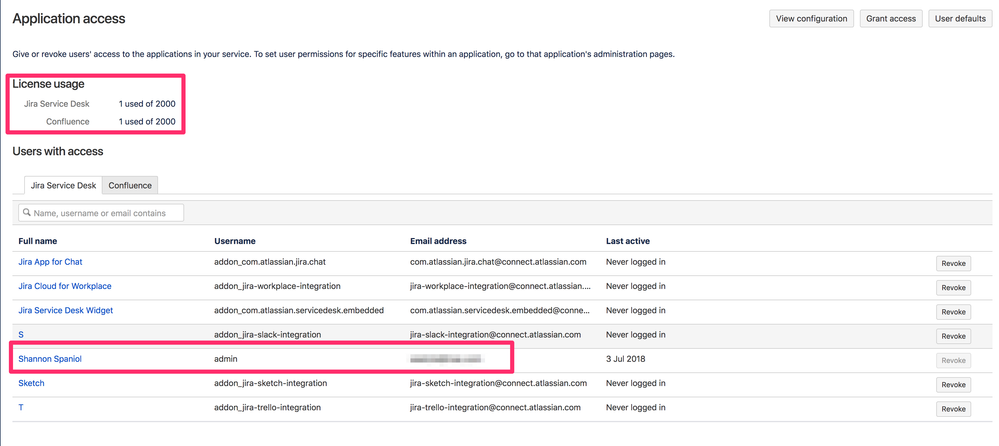Revoke access for addon_jira-trello-integration
The image size is (999, 446).
tap(953, 408)
